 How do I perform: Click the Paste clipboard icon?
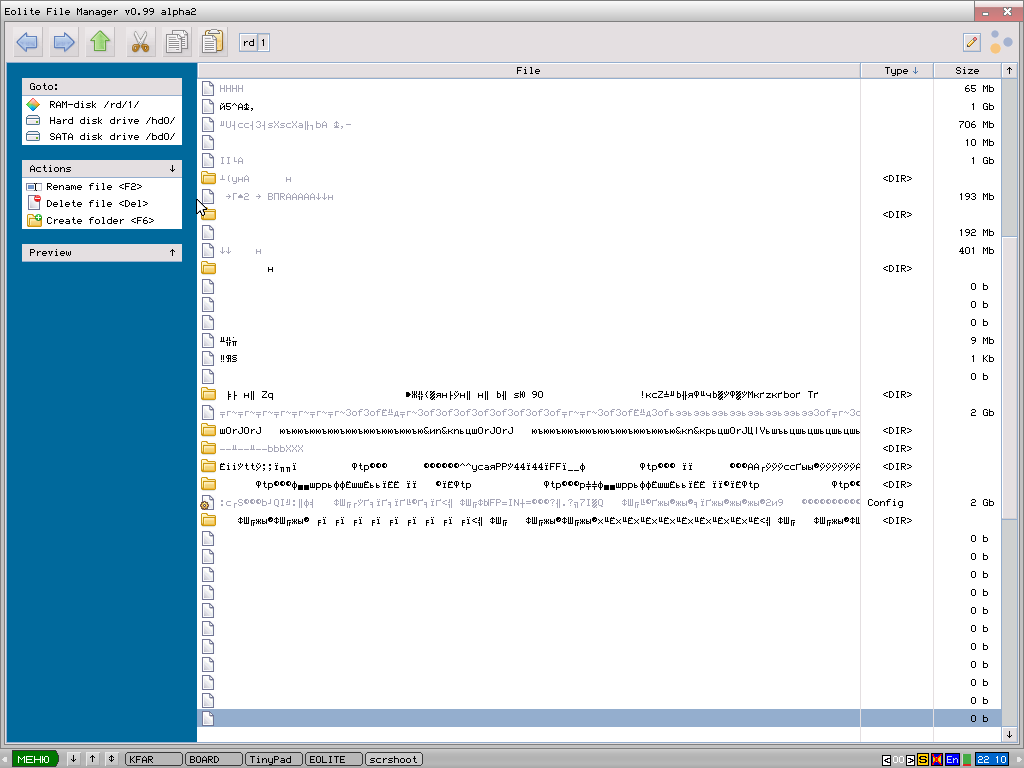coord(212,42)
